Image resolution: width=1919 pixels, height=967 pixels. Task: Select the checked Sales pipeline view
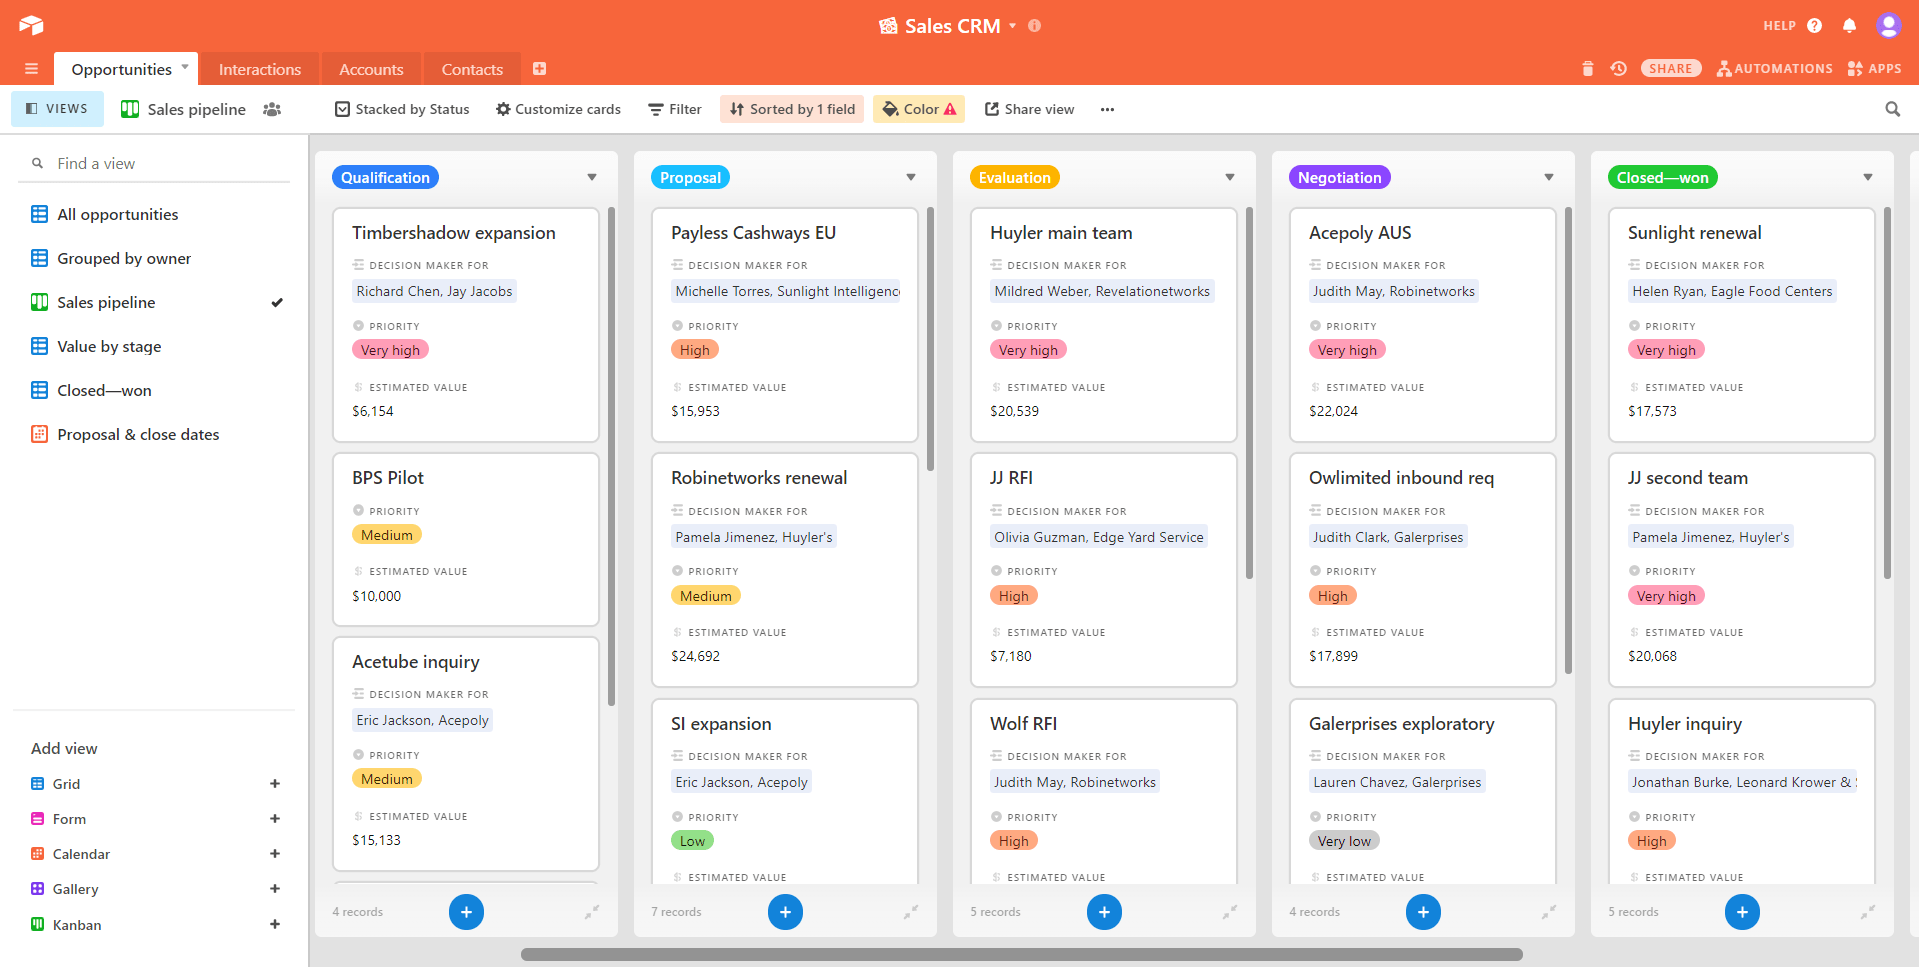106,302
